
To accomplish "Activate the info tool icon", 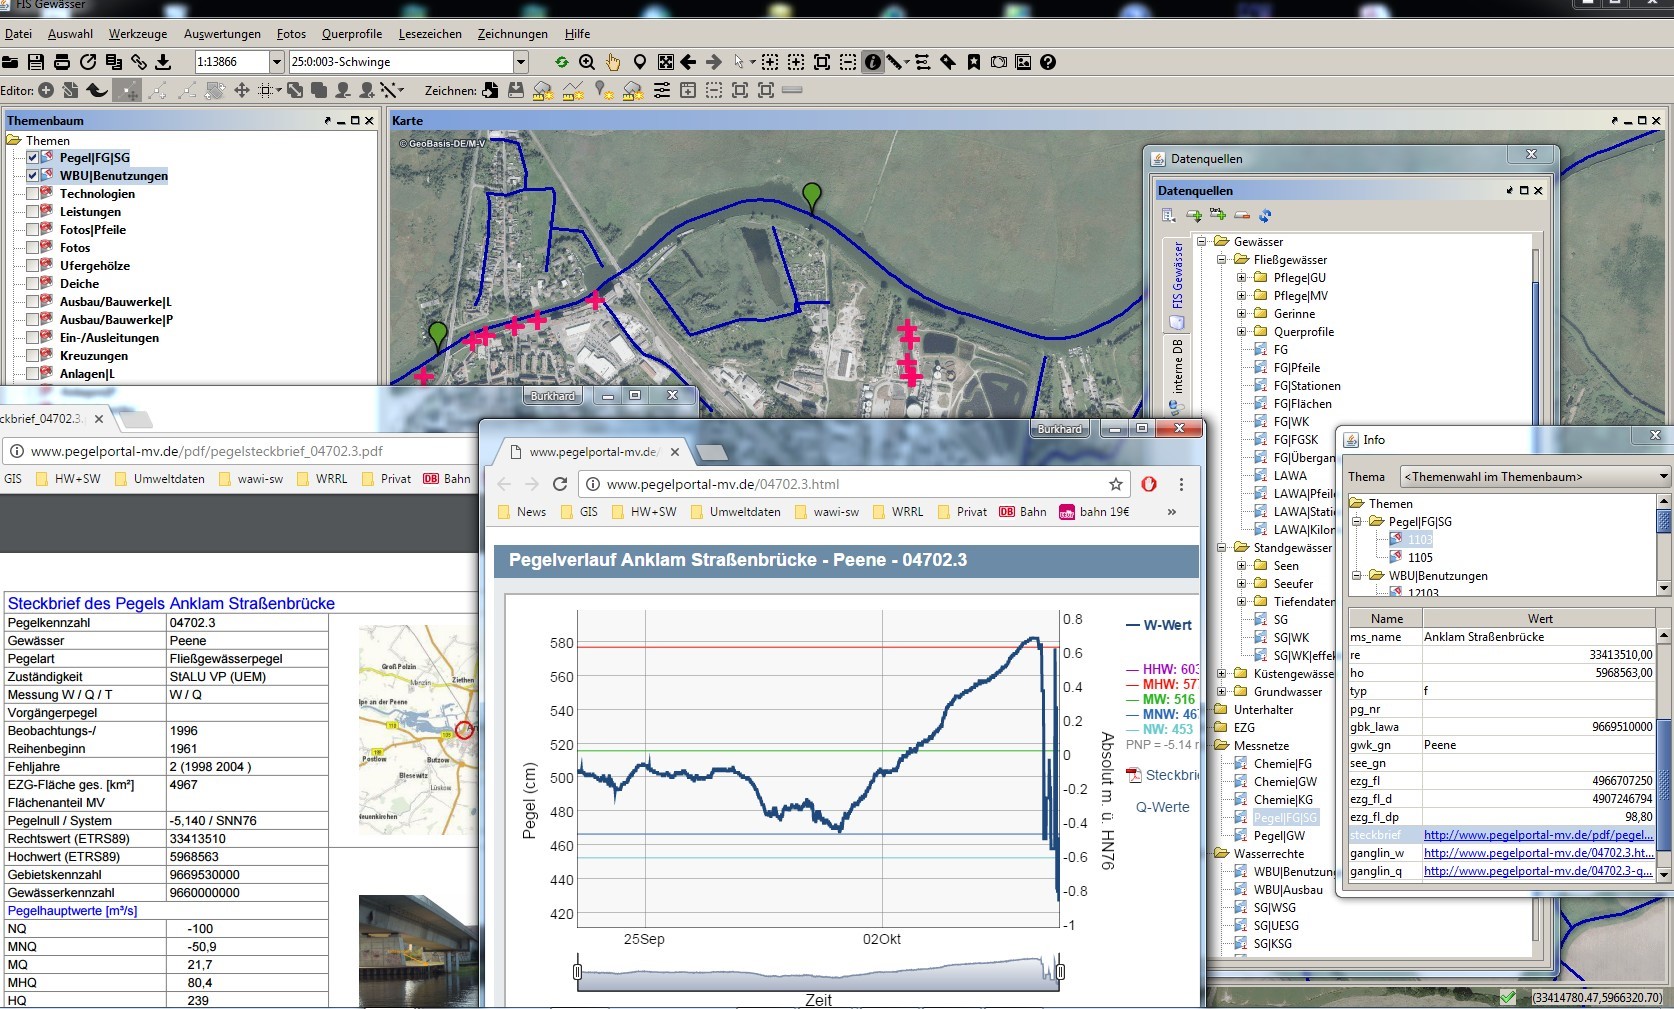I will [873, 62].
